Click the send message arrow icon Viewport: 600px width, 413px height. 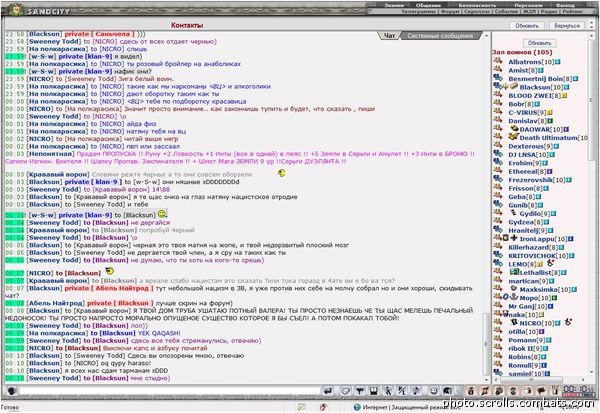(x=328, y=391)
